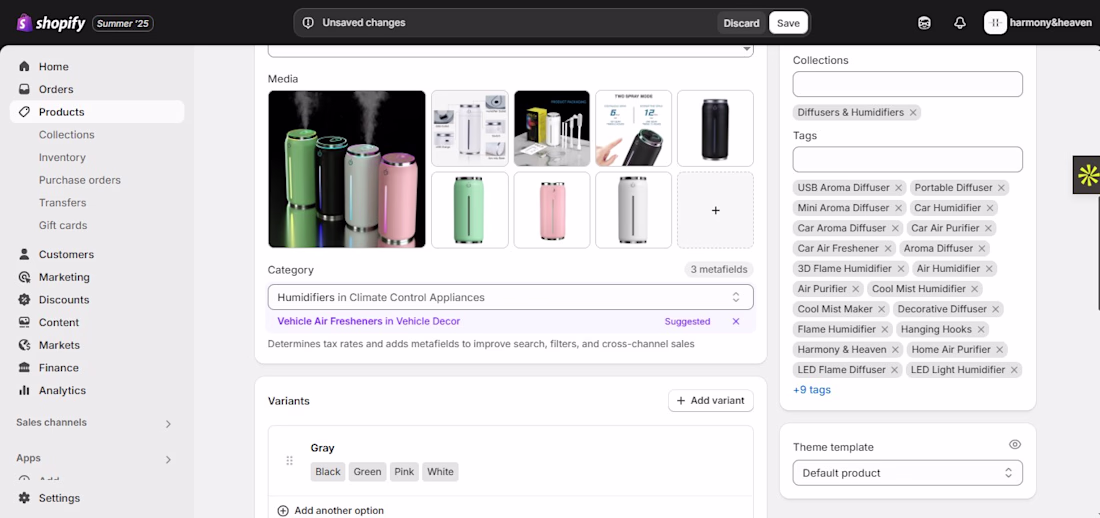
Task: Open Content section
Action: 59,322
